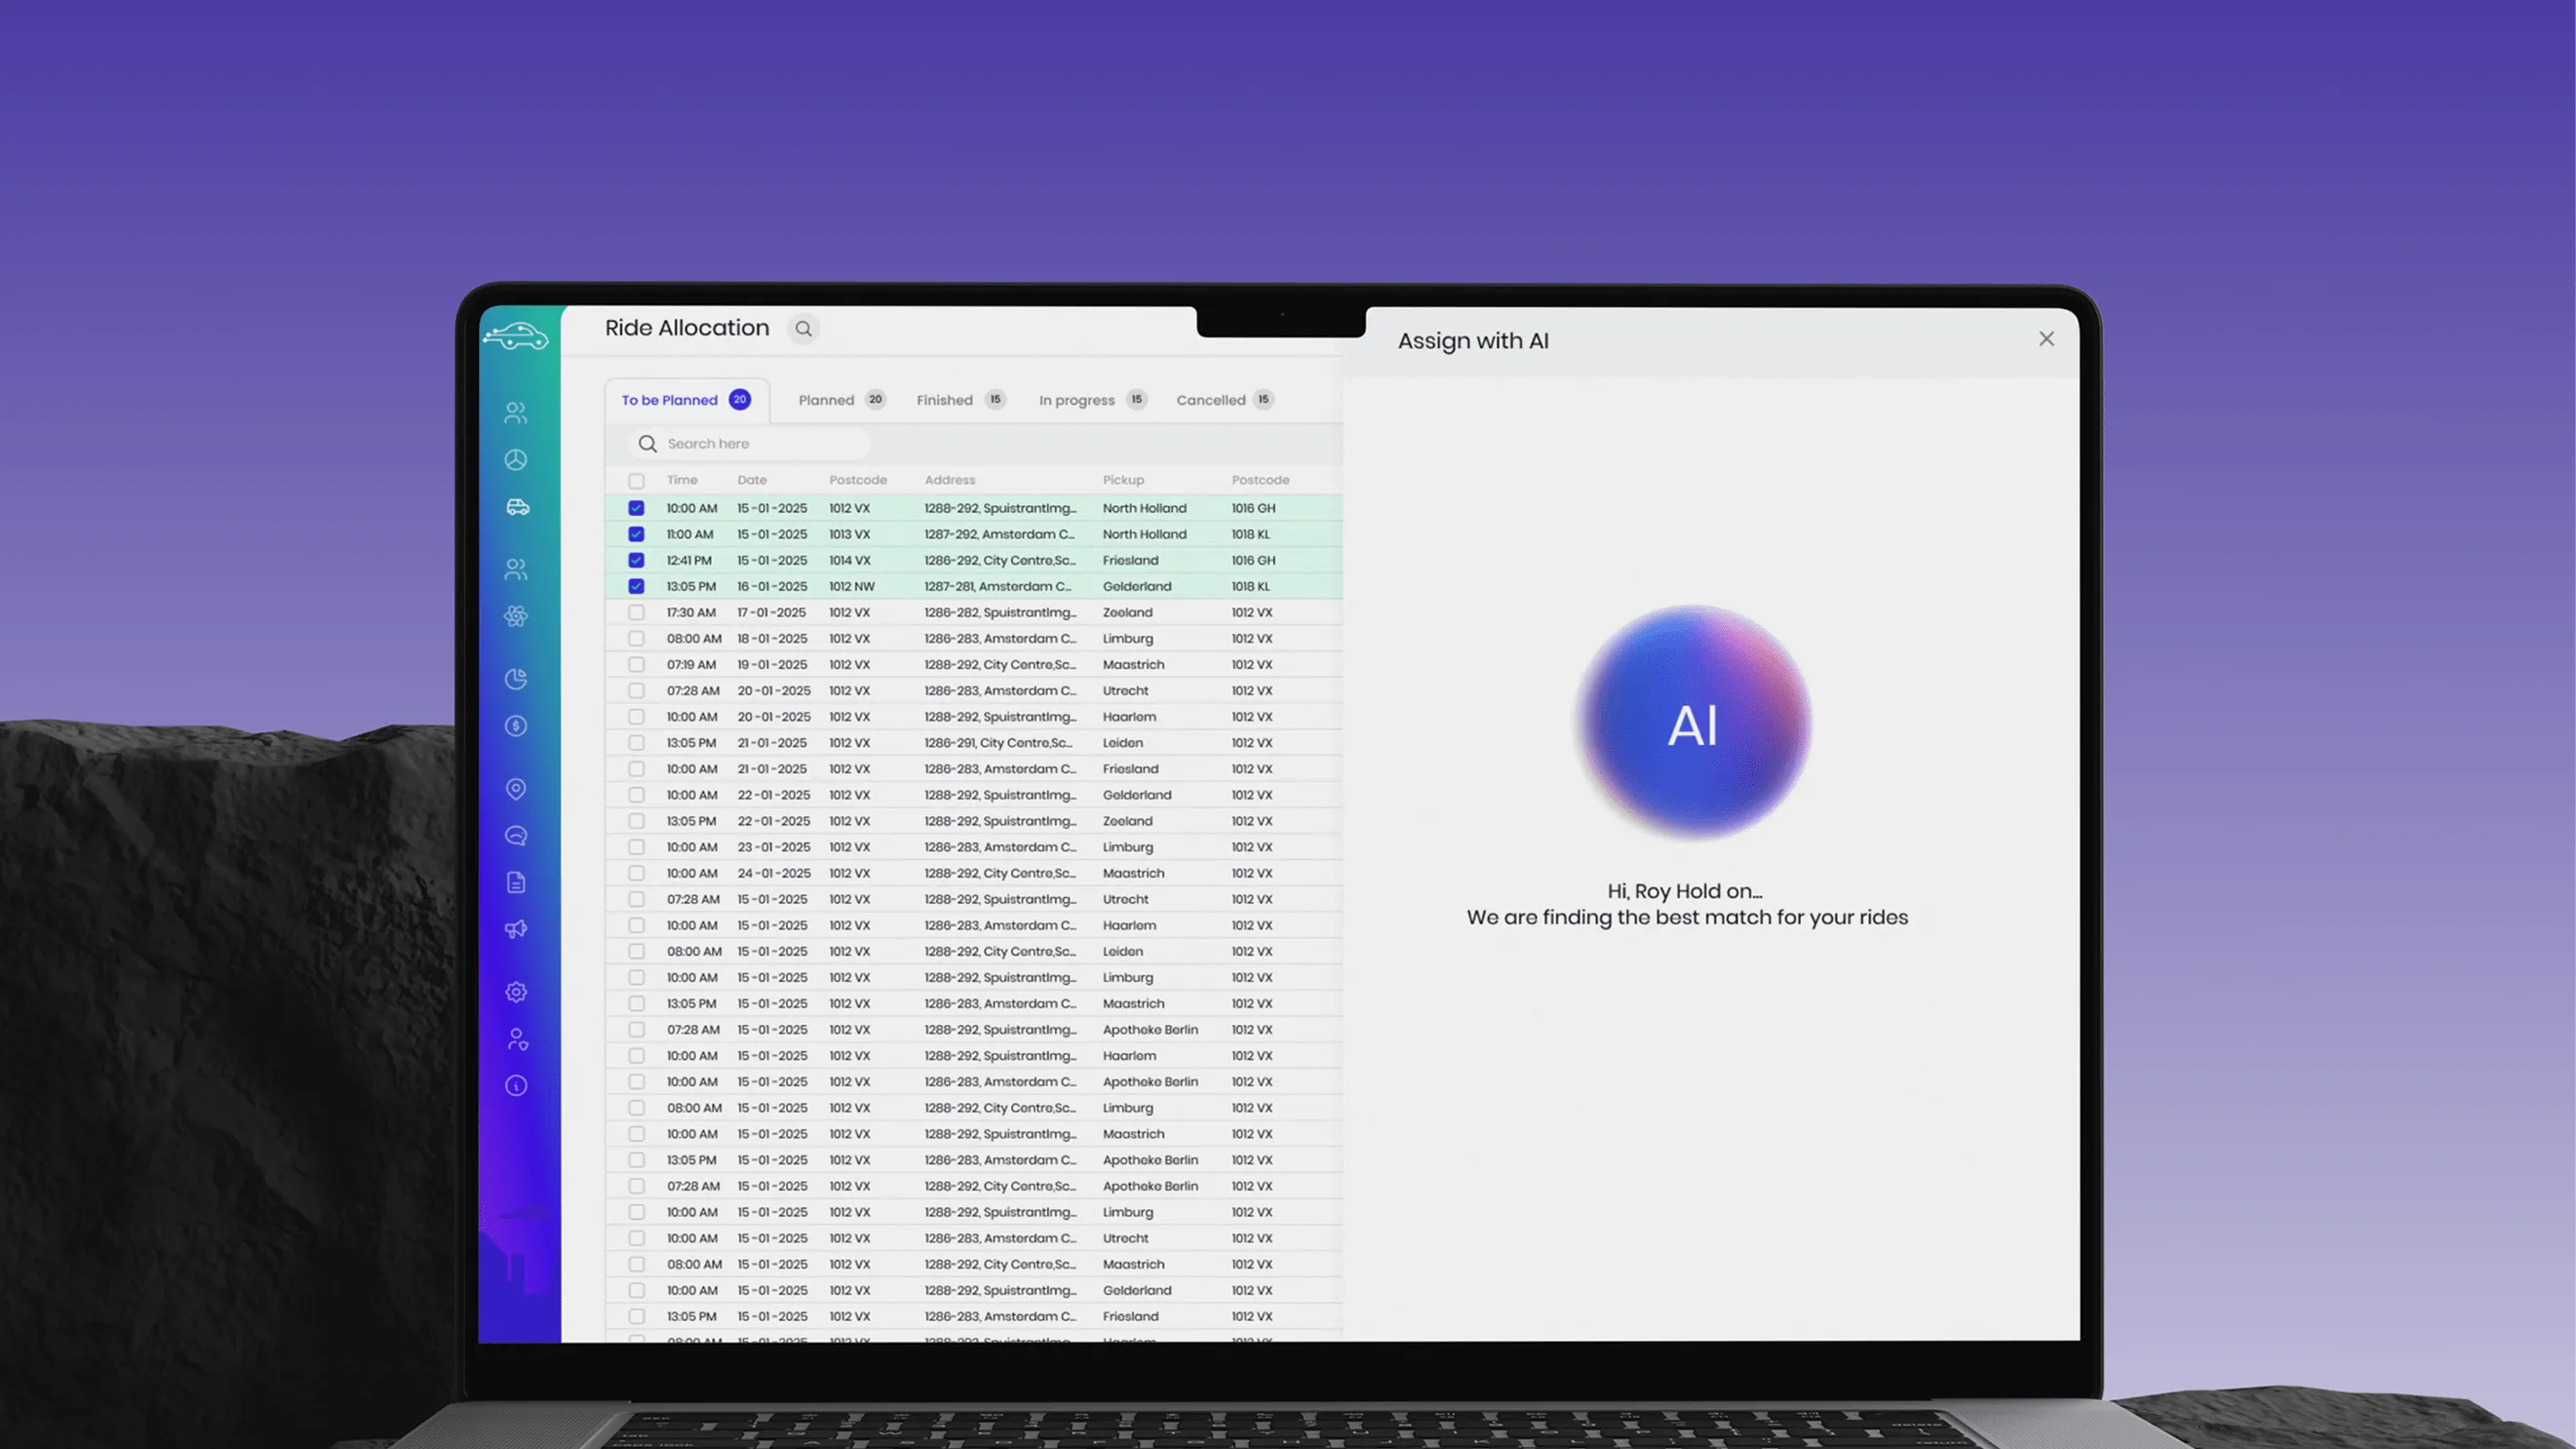Open the car rides sidebar icon
This screenshot has height=1449, width=2576.
tap(517, 507)
